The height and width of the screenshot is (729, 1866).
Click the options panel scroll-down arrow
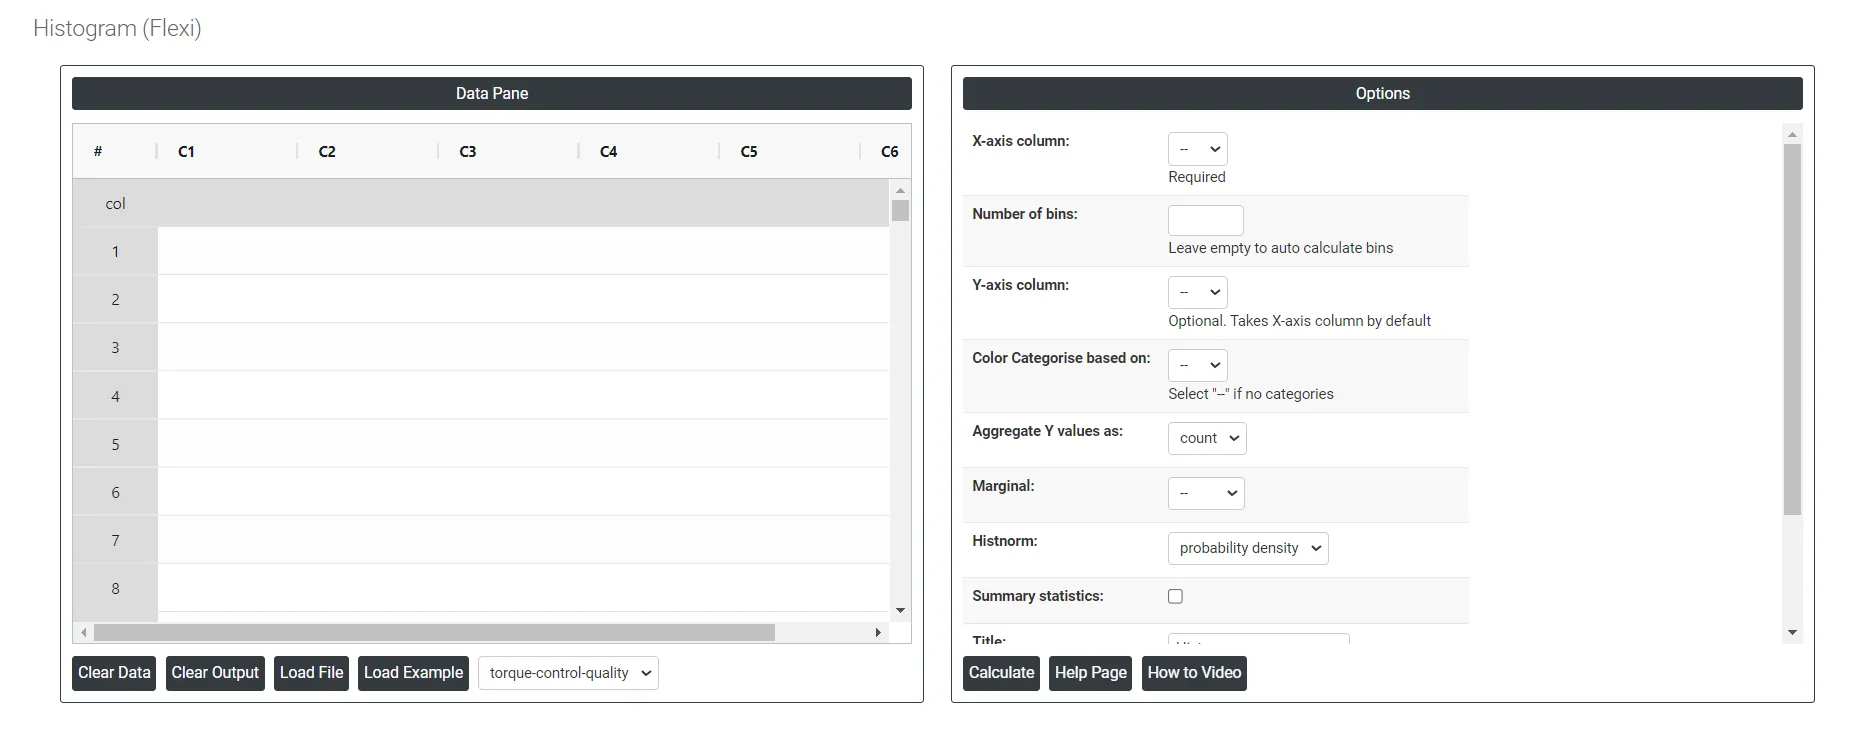coord(1792,632)
